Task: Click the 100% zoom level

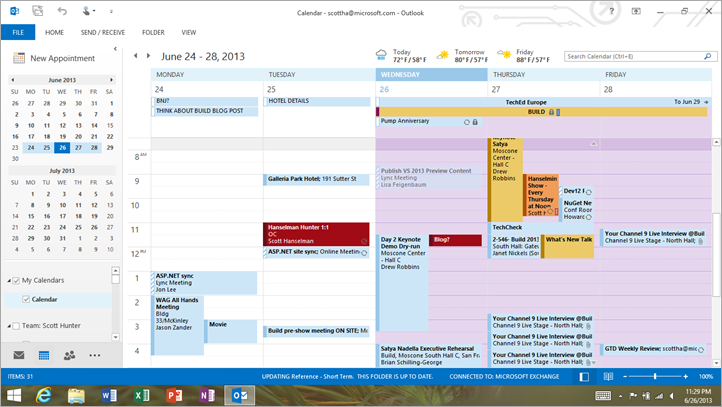Action: (x=705, y=377)
